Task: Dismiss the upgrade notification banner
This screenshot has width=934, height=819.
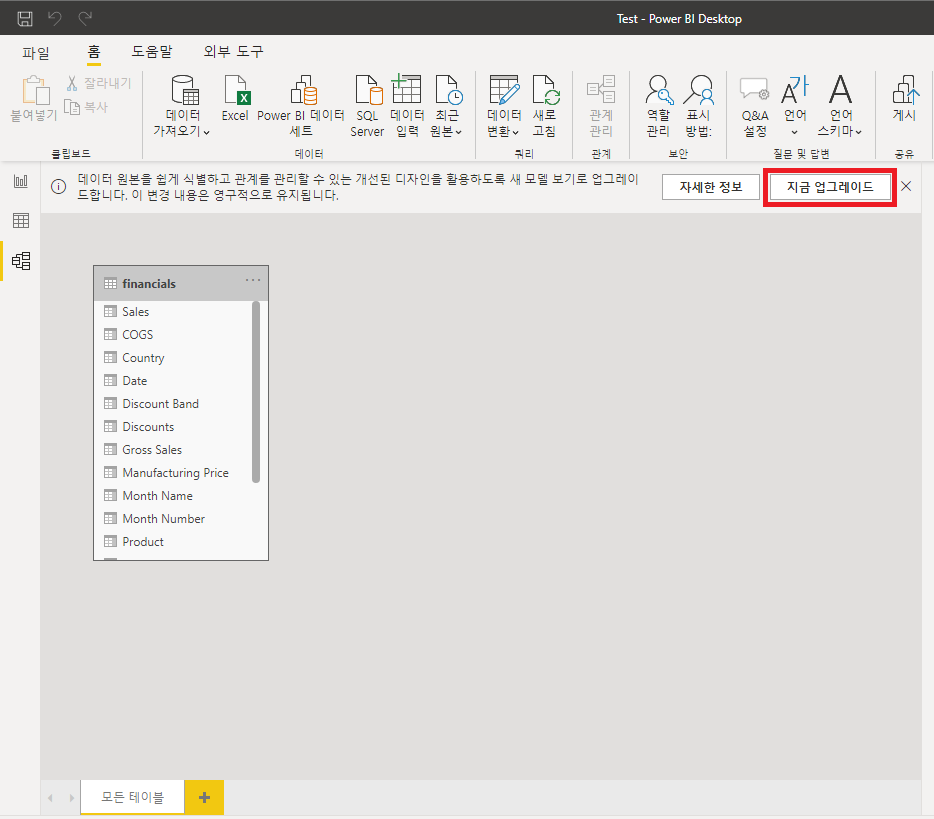Action: (906, 186)
